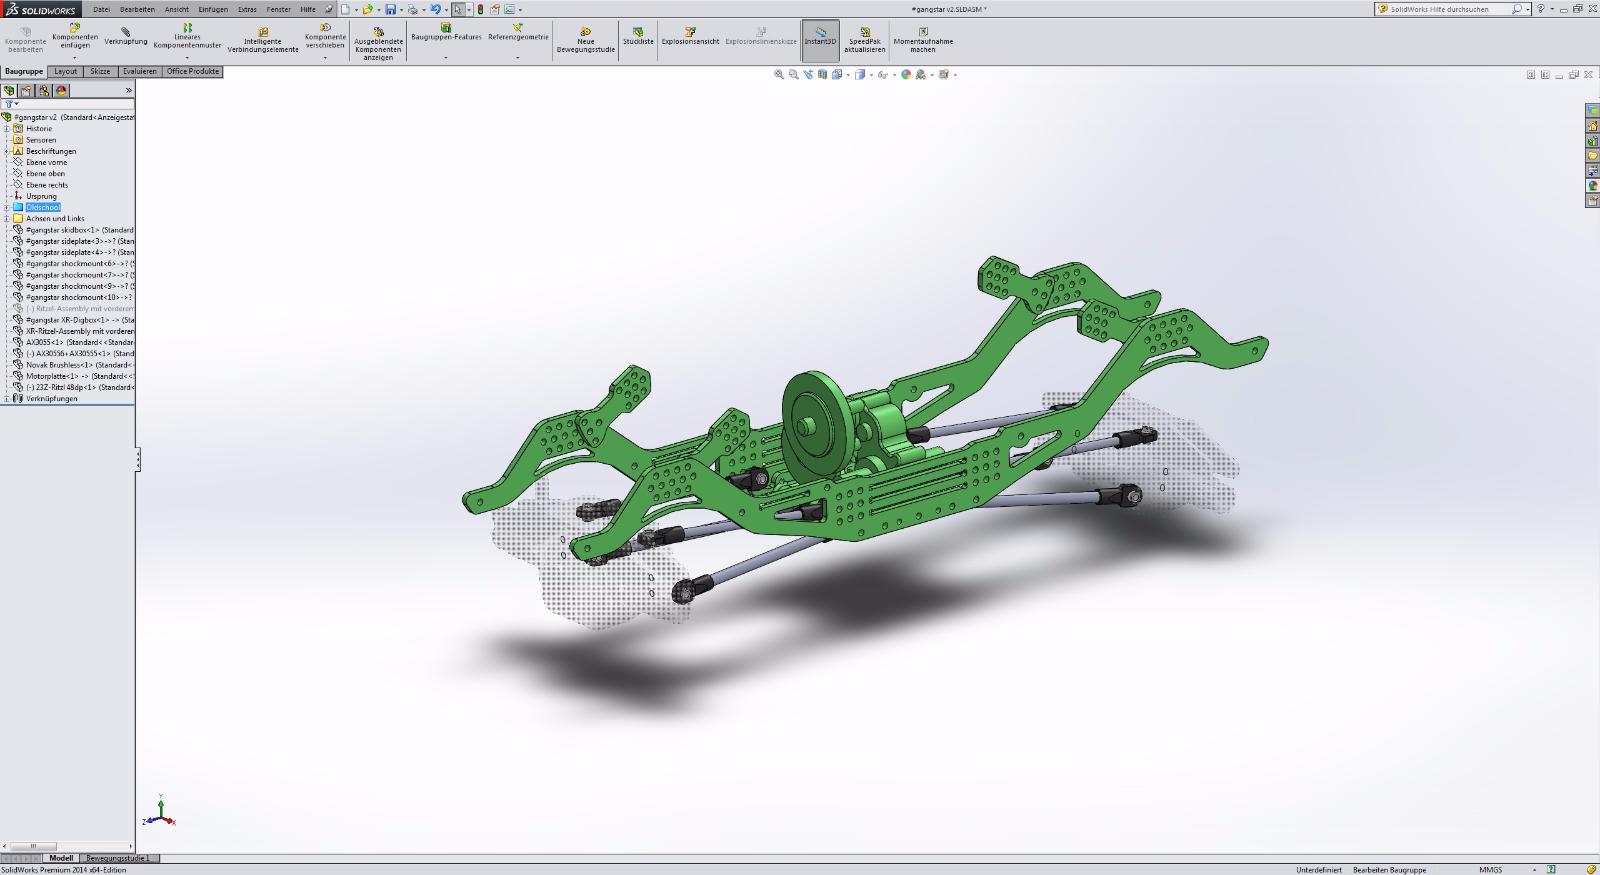This screenshot has height=875, width=1600.
Task: Open Komponenten einfügen dropdown arrow
Action: click(x=75, y=57)
